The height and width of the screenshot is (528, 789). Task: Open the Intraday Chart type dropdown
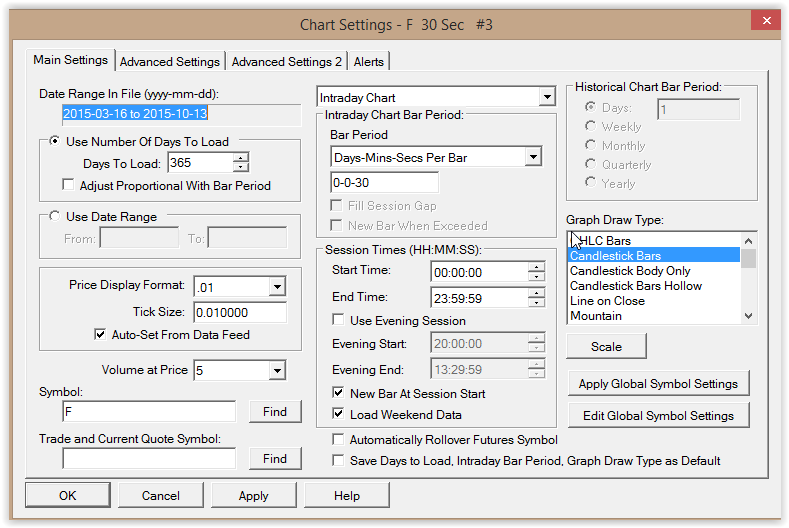click(x=546, y=98)
